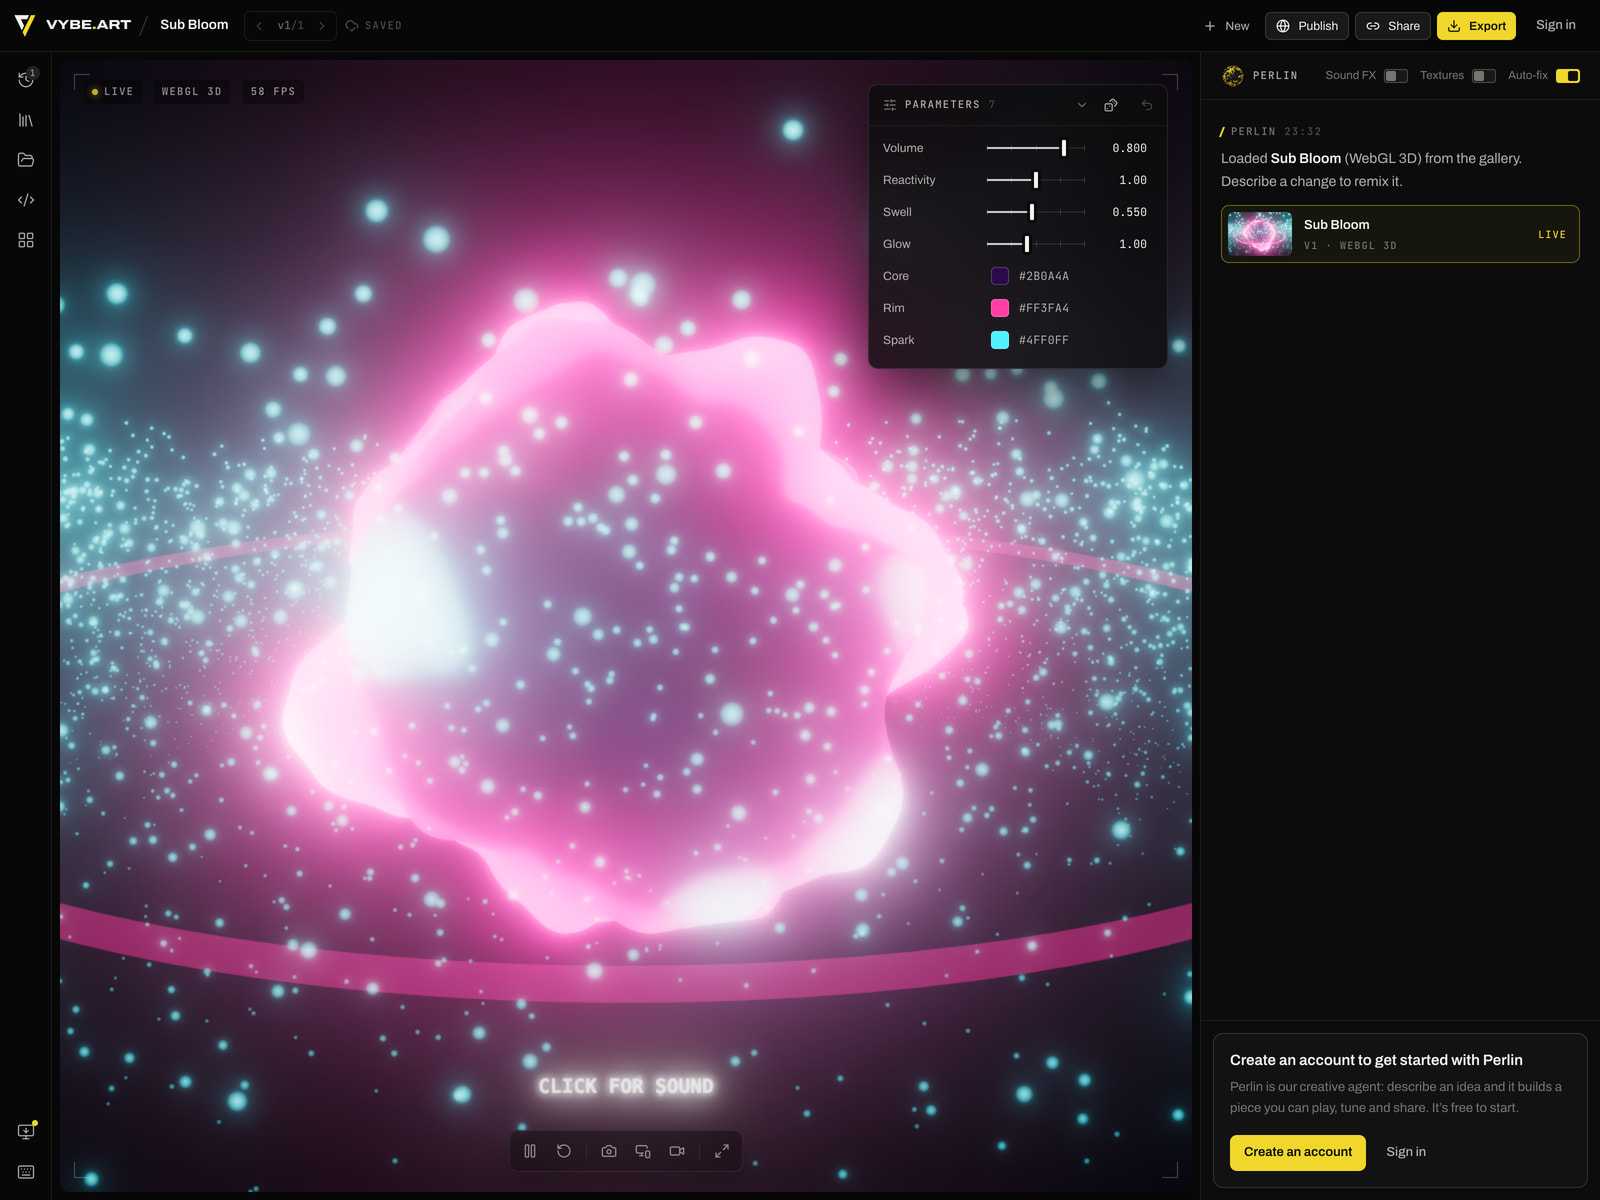Click the CLICK FOR SOUND overlay text
Viewport: 1600px width, 1200px height.
click(x=626, y=1086)
